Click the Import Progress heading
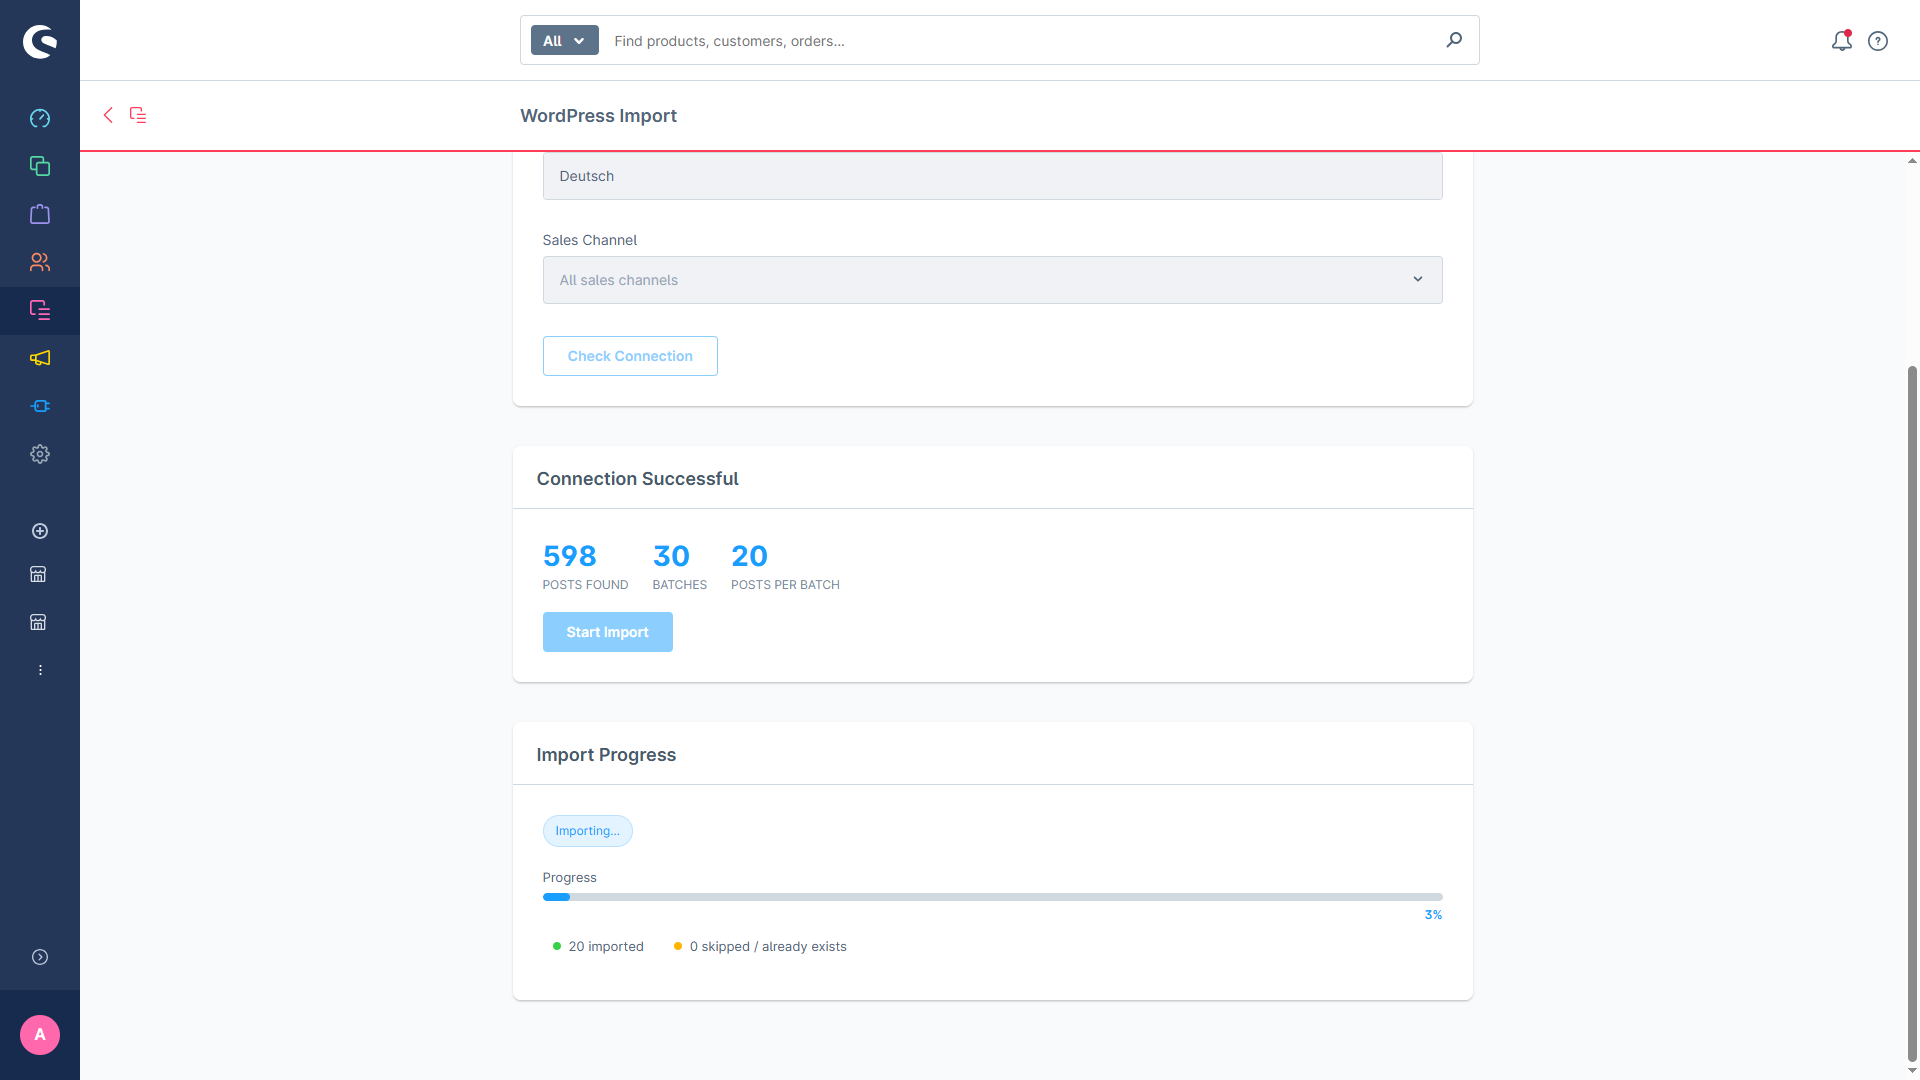Image resolution: width=1920 pixels, height=1080 pixels. [x=607, y=755]
